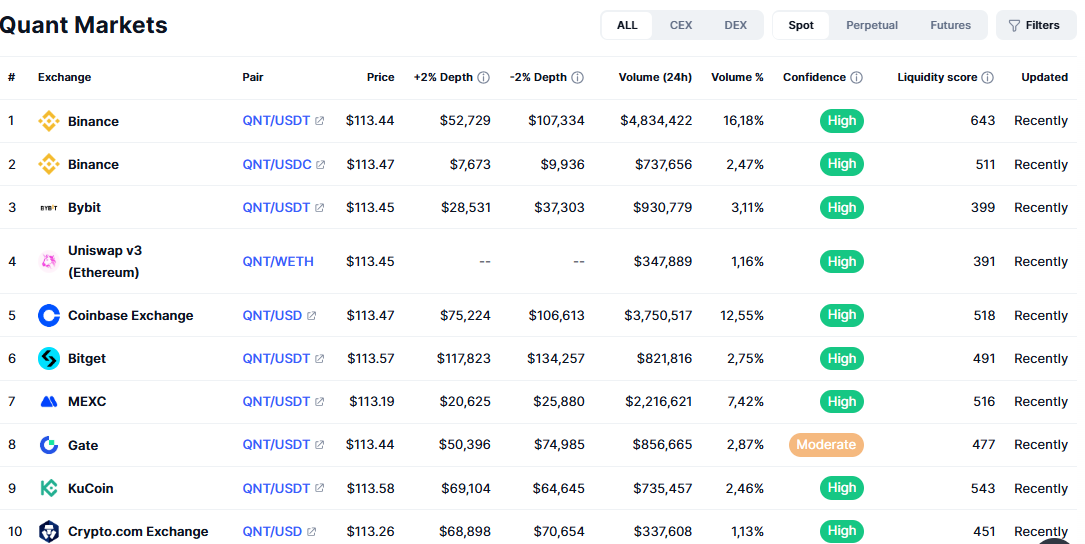Click the Uniswap v3 unicorn logo
The image size is (1085, 544).
[48, 262]
